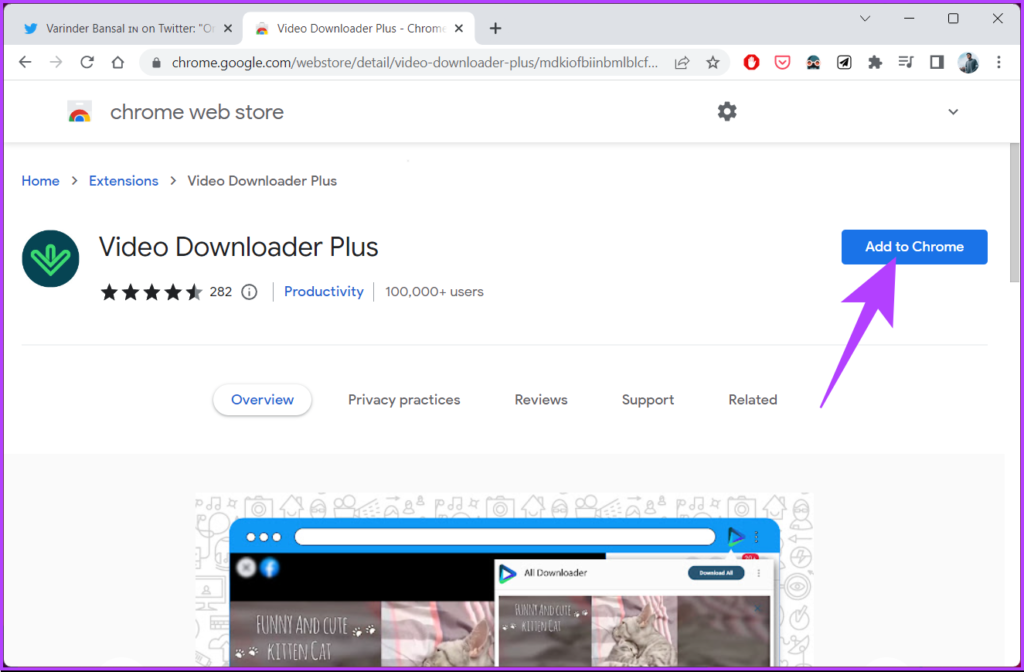This screenshot has width=1024, height=672.
Task: Open the Reviews tab
Action: [x=541, y=400]
